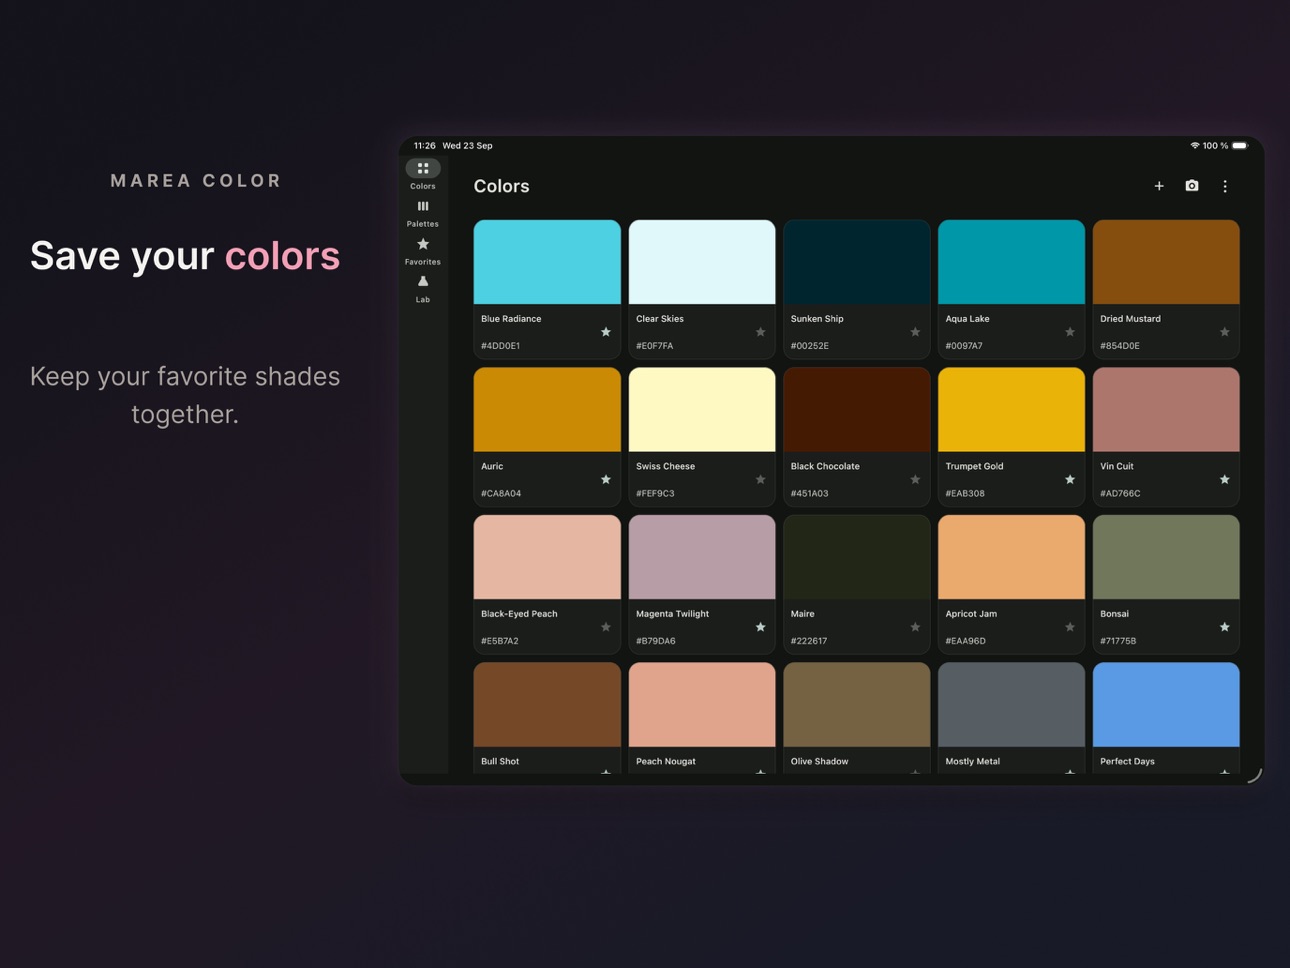The image size is (1290, 968).
Task: Click the 11:26 clock in status bar
Action: 425,146
